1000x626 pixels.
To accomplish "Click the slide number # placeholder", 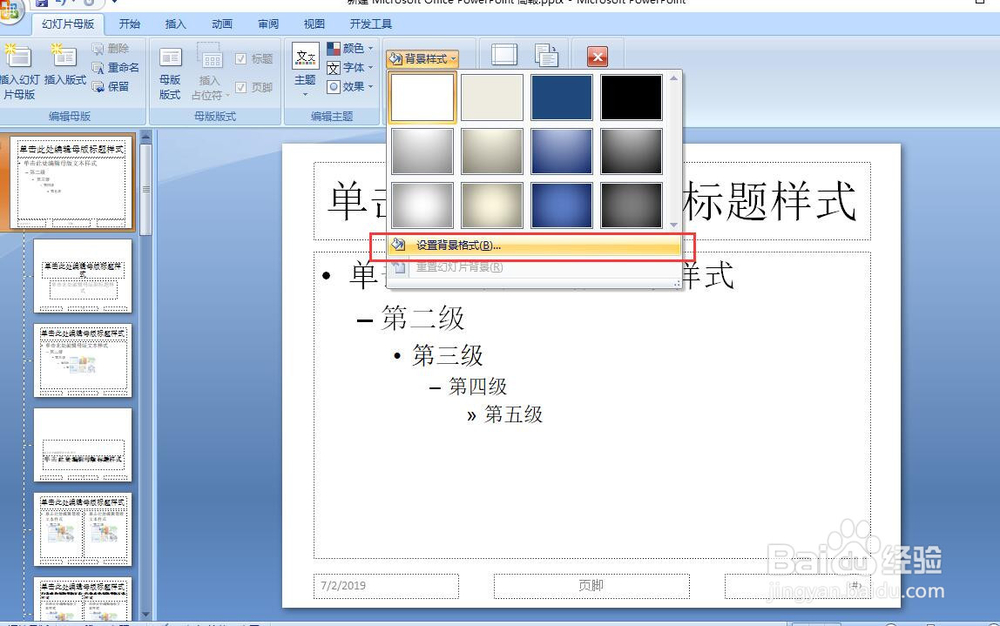I will (797, 586).
